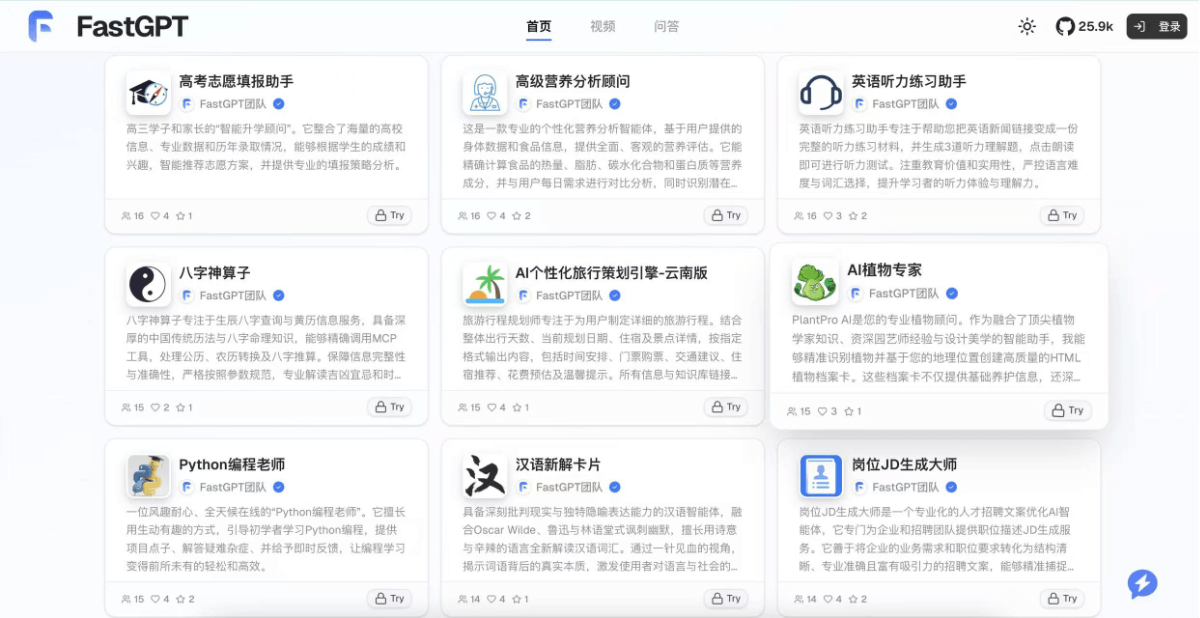Click the 登录 button
This screenshot has width=1200, height=618.
click(x=1156, y=26)
